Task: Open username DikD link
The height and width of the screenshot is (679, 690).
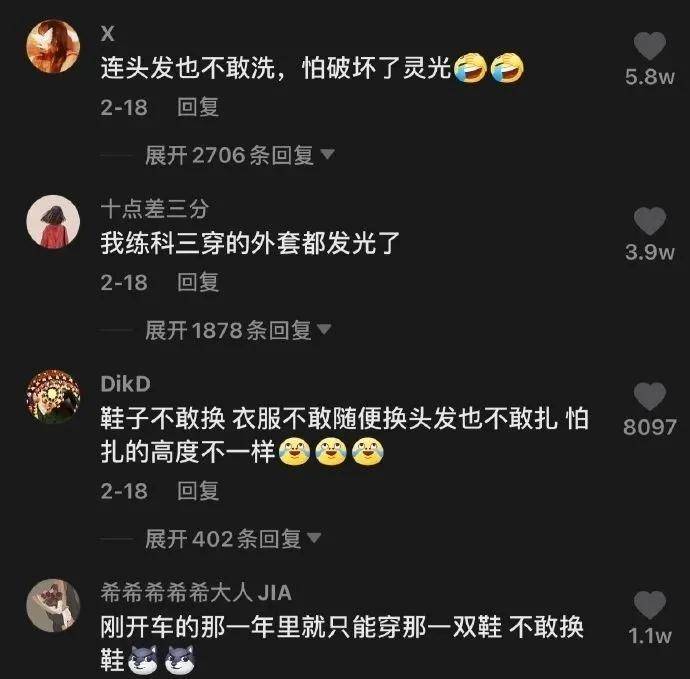Action: 125,384
